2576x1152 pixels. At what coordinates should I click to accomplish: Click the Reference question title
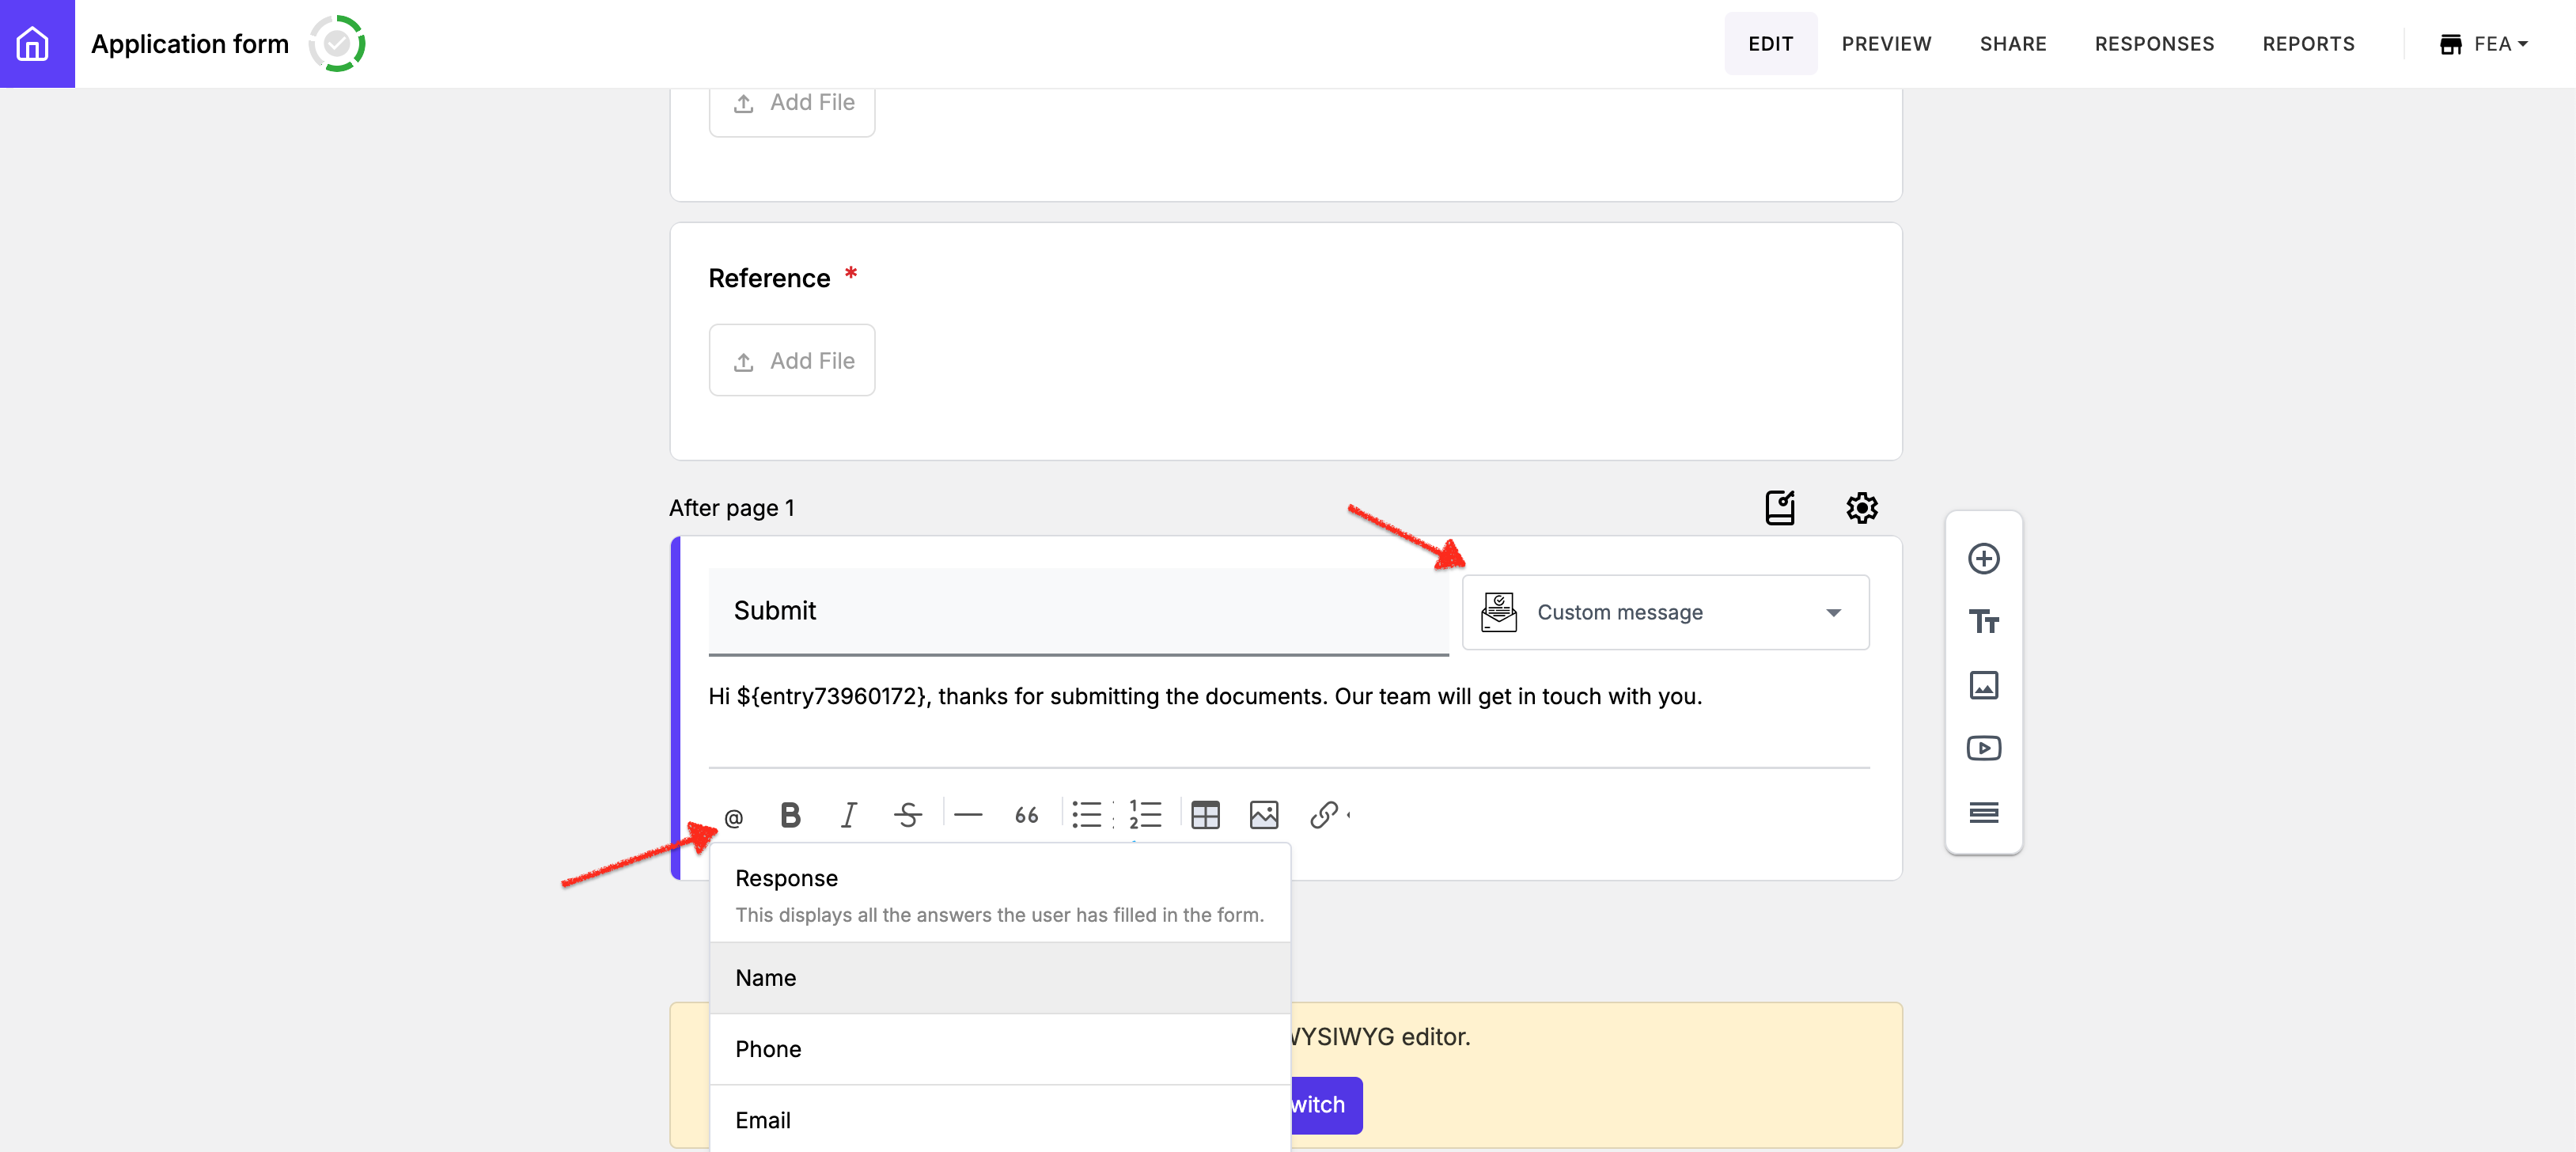point(769,278)
